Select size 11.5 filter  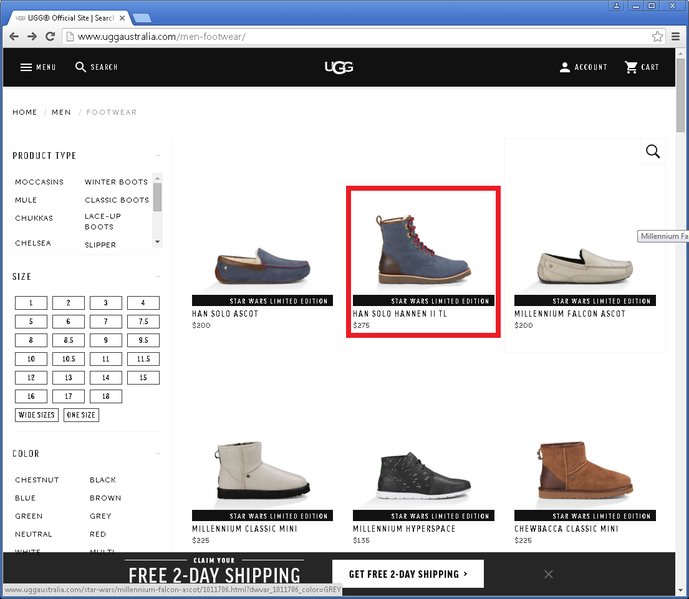[143, 359]
